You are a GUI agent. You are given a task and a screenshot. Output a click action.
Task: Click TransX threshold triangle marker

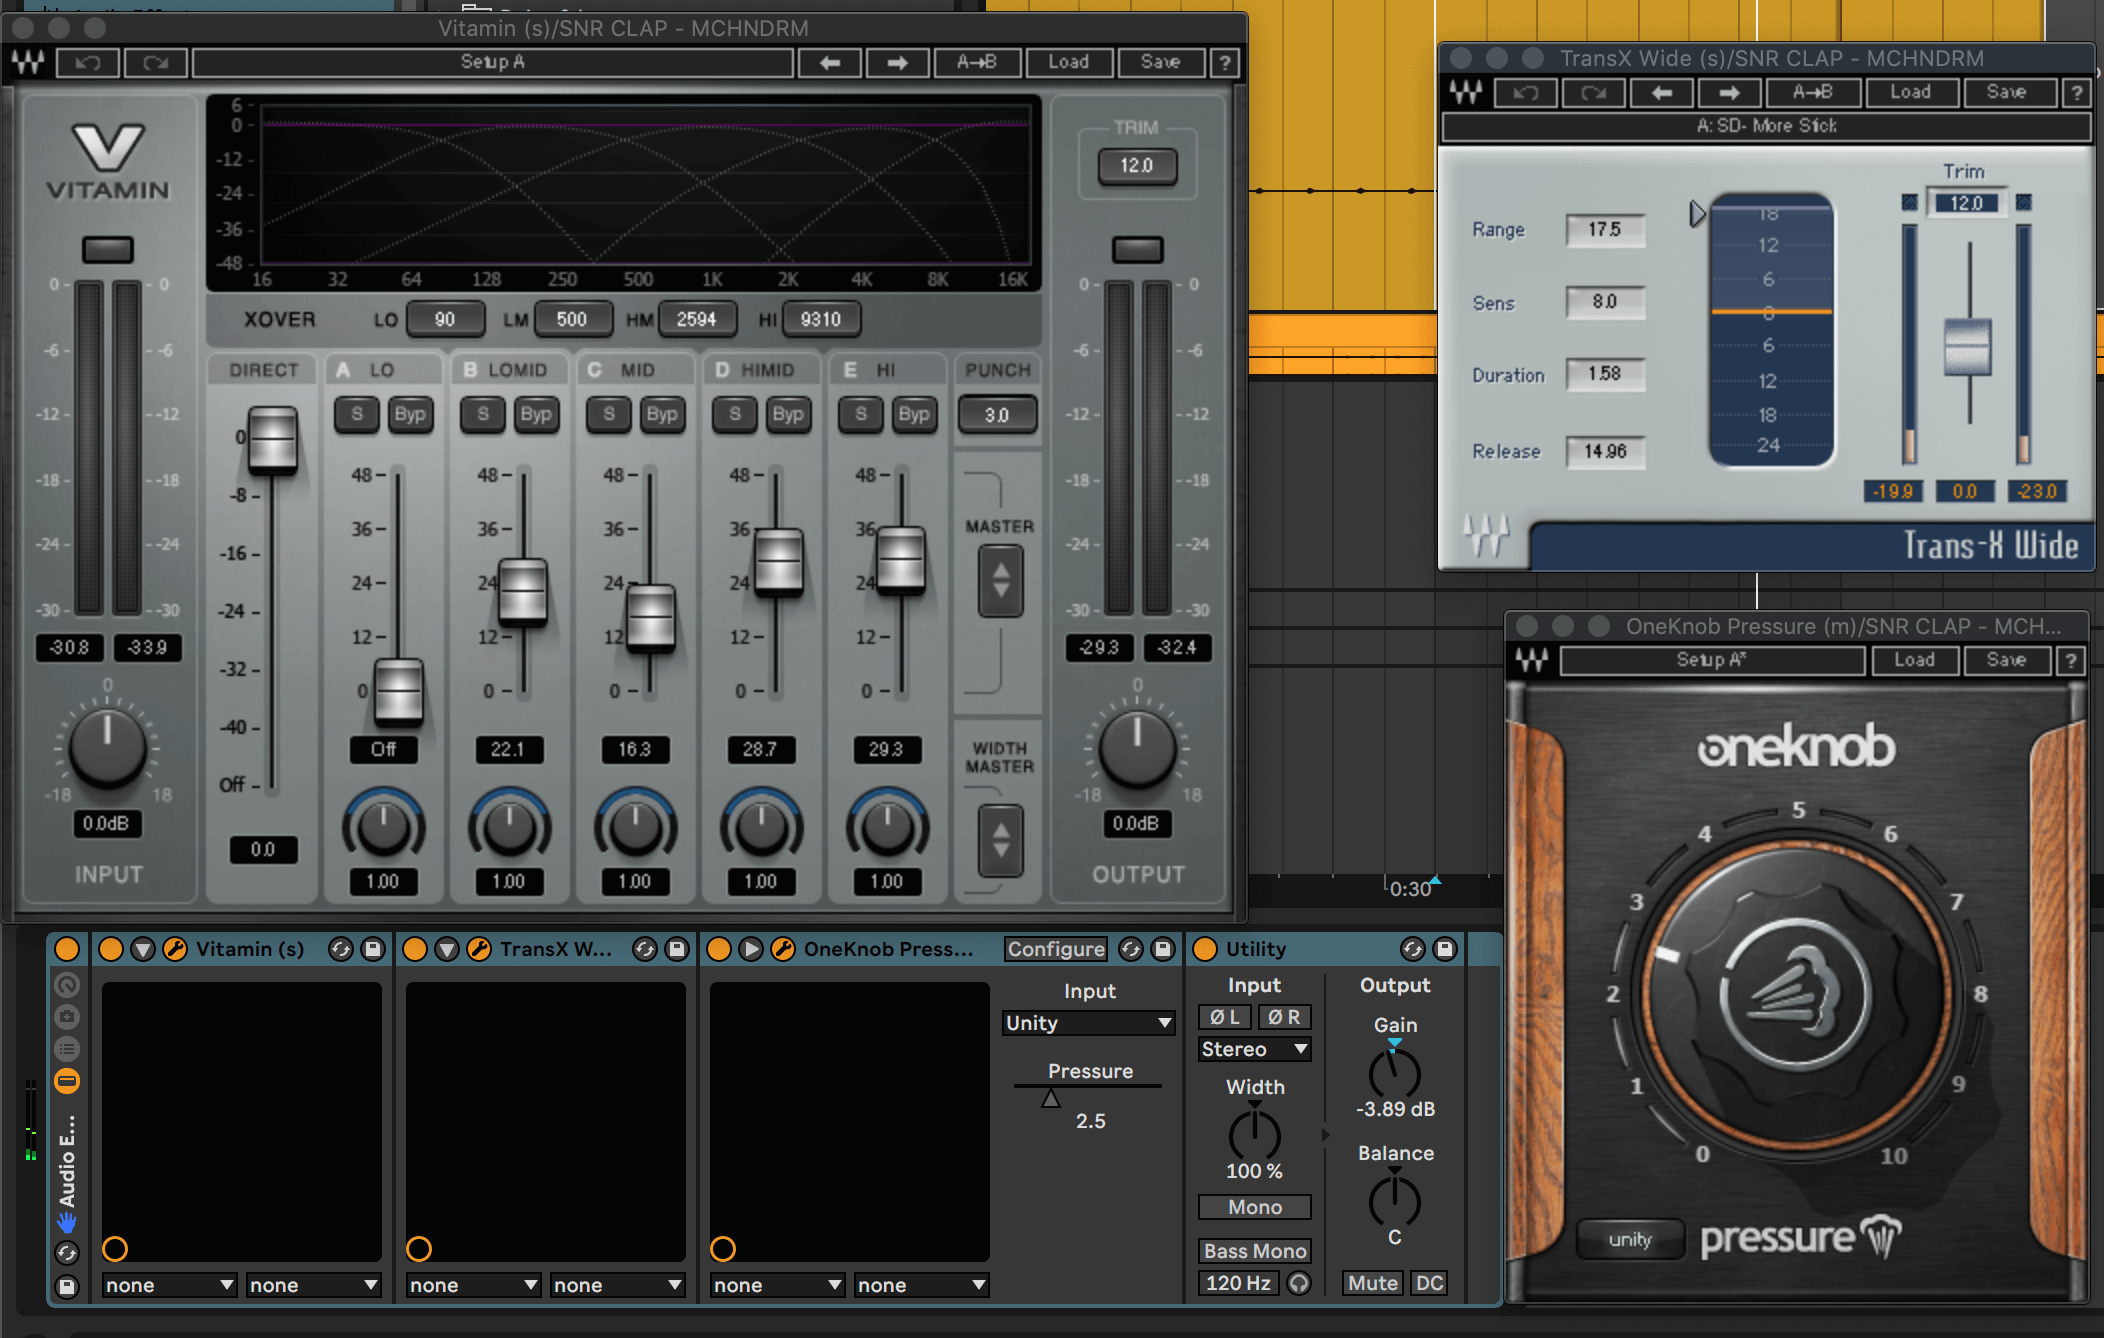point(1697,214)
